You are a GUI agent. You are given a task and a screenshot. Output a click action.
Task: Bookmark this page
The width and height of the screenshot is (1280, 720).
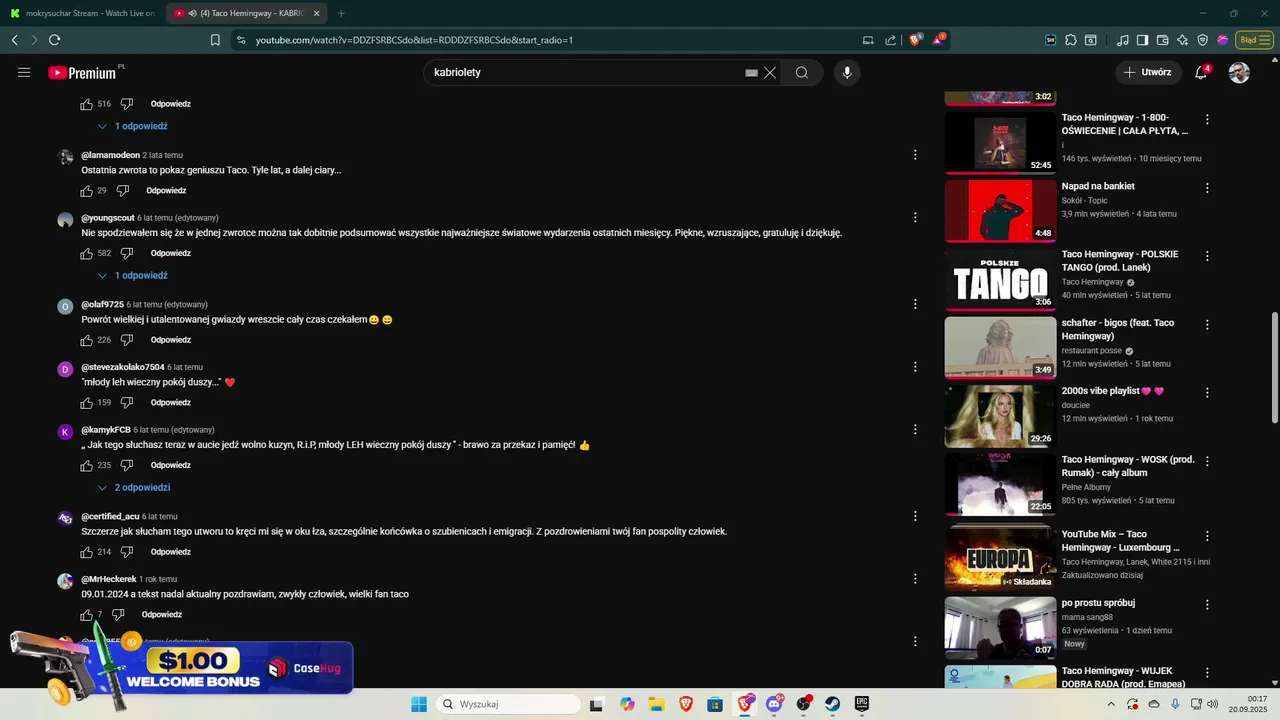[215, 40]
